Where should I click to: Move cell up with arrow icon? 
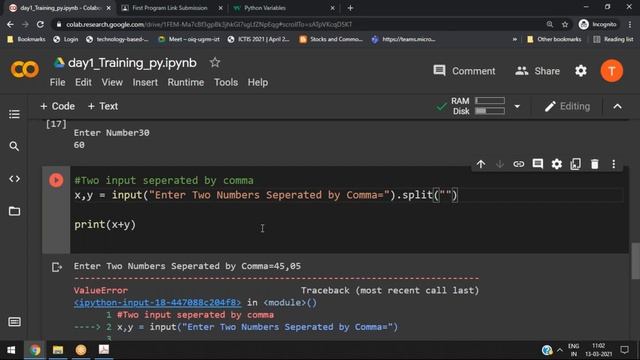pos(481,164)
